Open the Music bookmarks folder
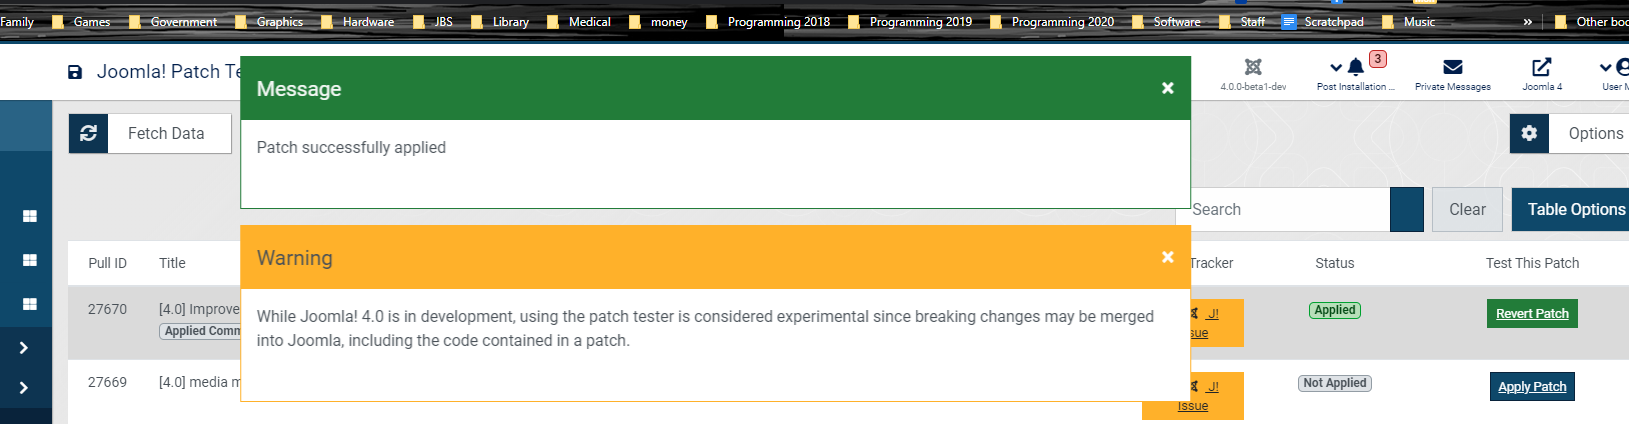This screenshot has height=424, width=1629. pyautogui.click(x=1408, y=21)
